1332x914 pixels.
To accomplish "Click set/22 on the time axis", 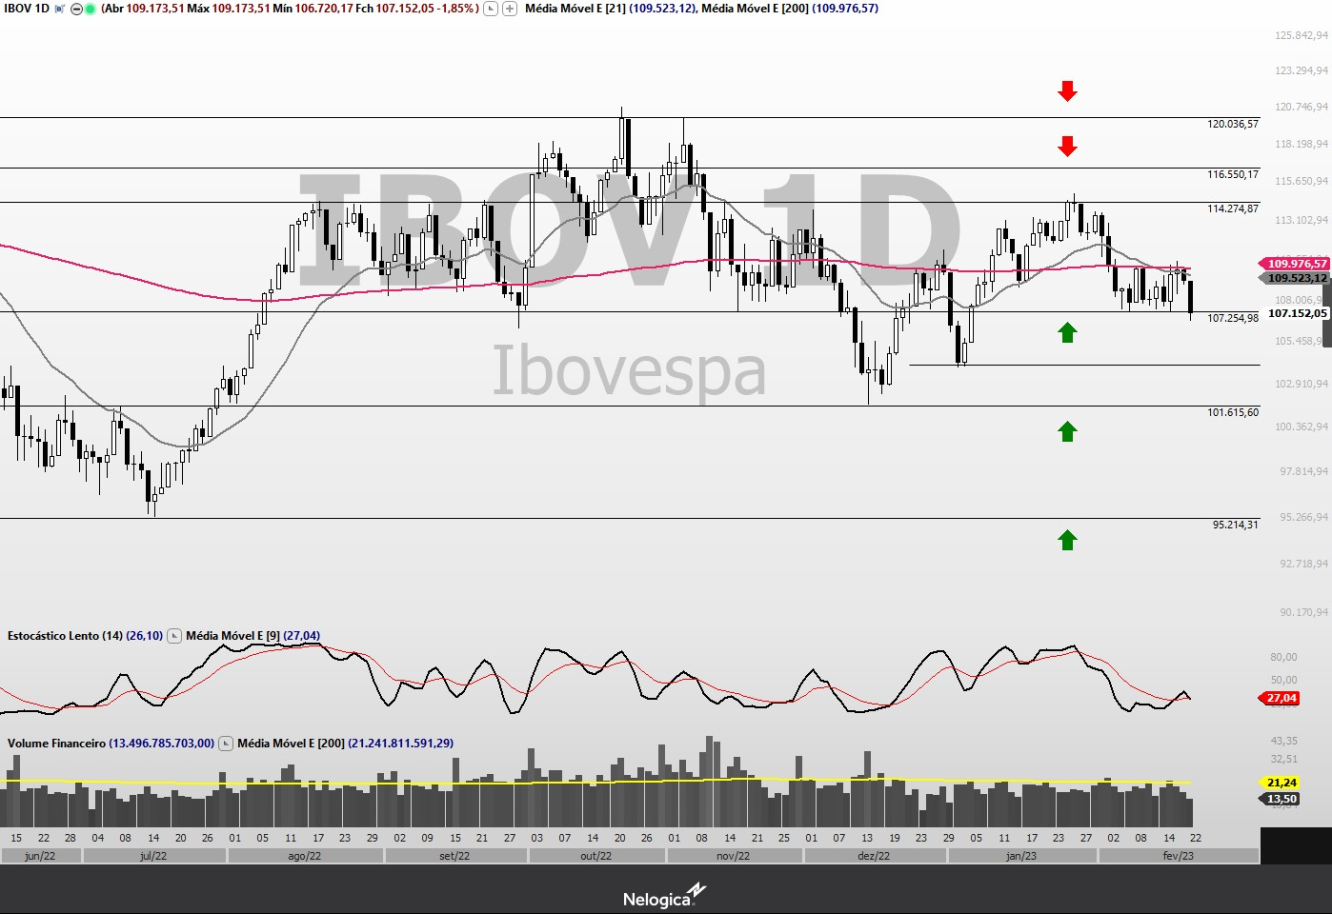I will pyautogui.click(x=455, y=856).
